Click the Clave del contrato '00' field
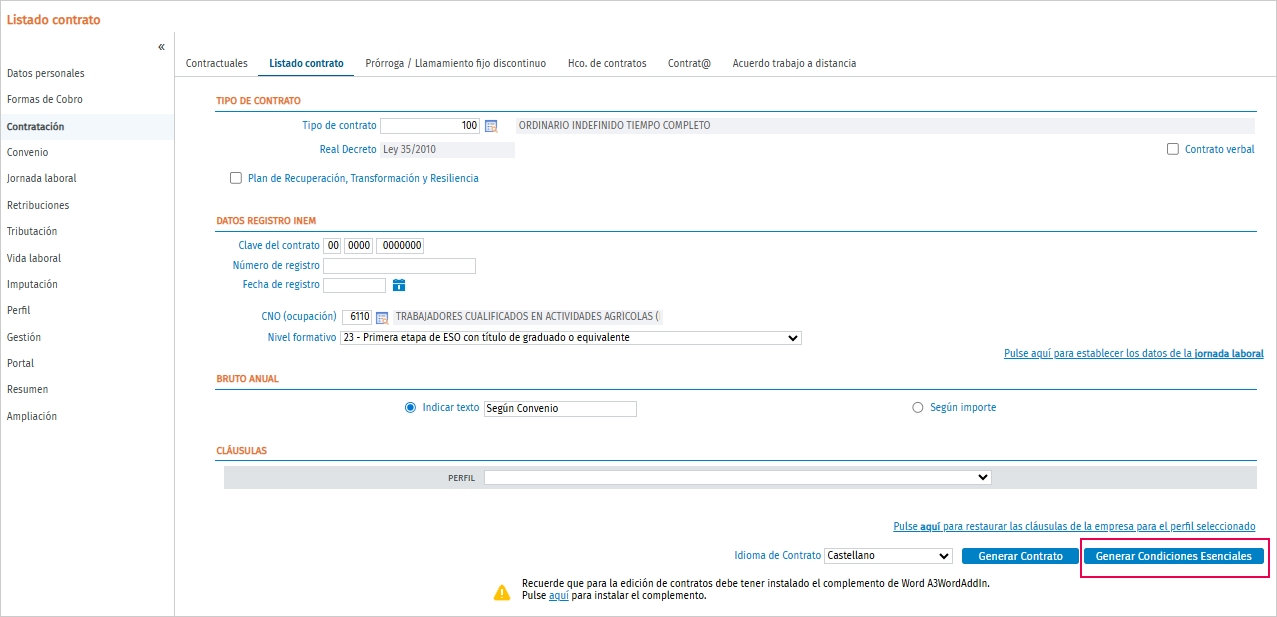 pyautogui.click(x=333, y=246)
